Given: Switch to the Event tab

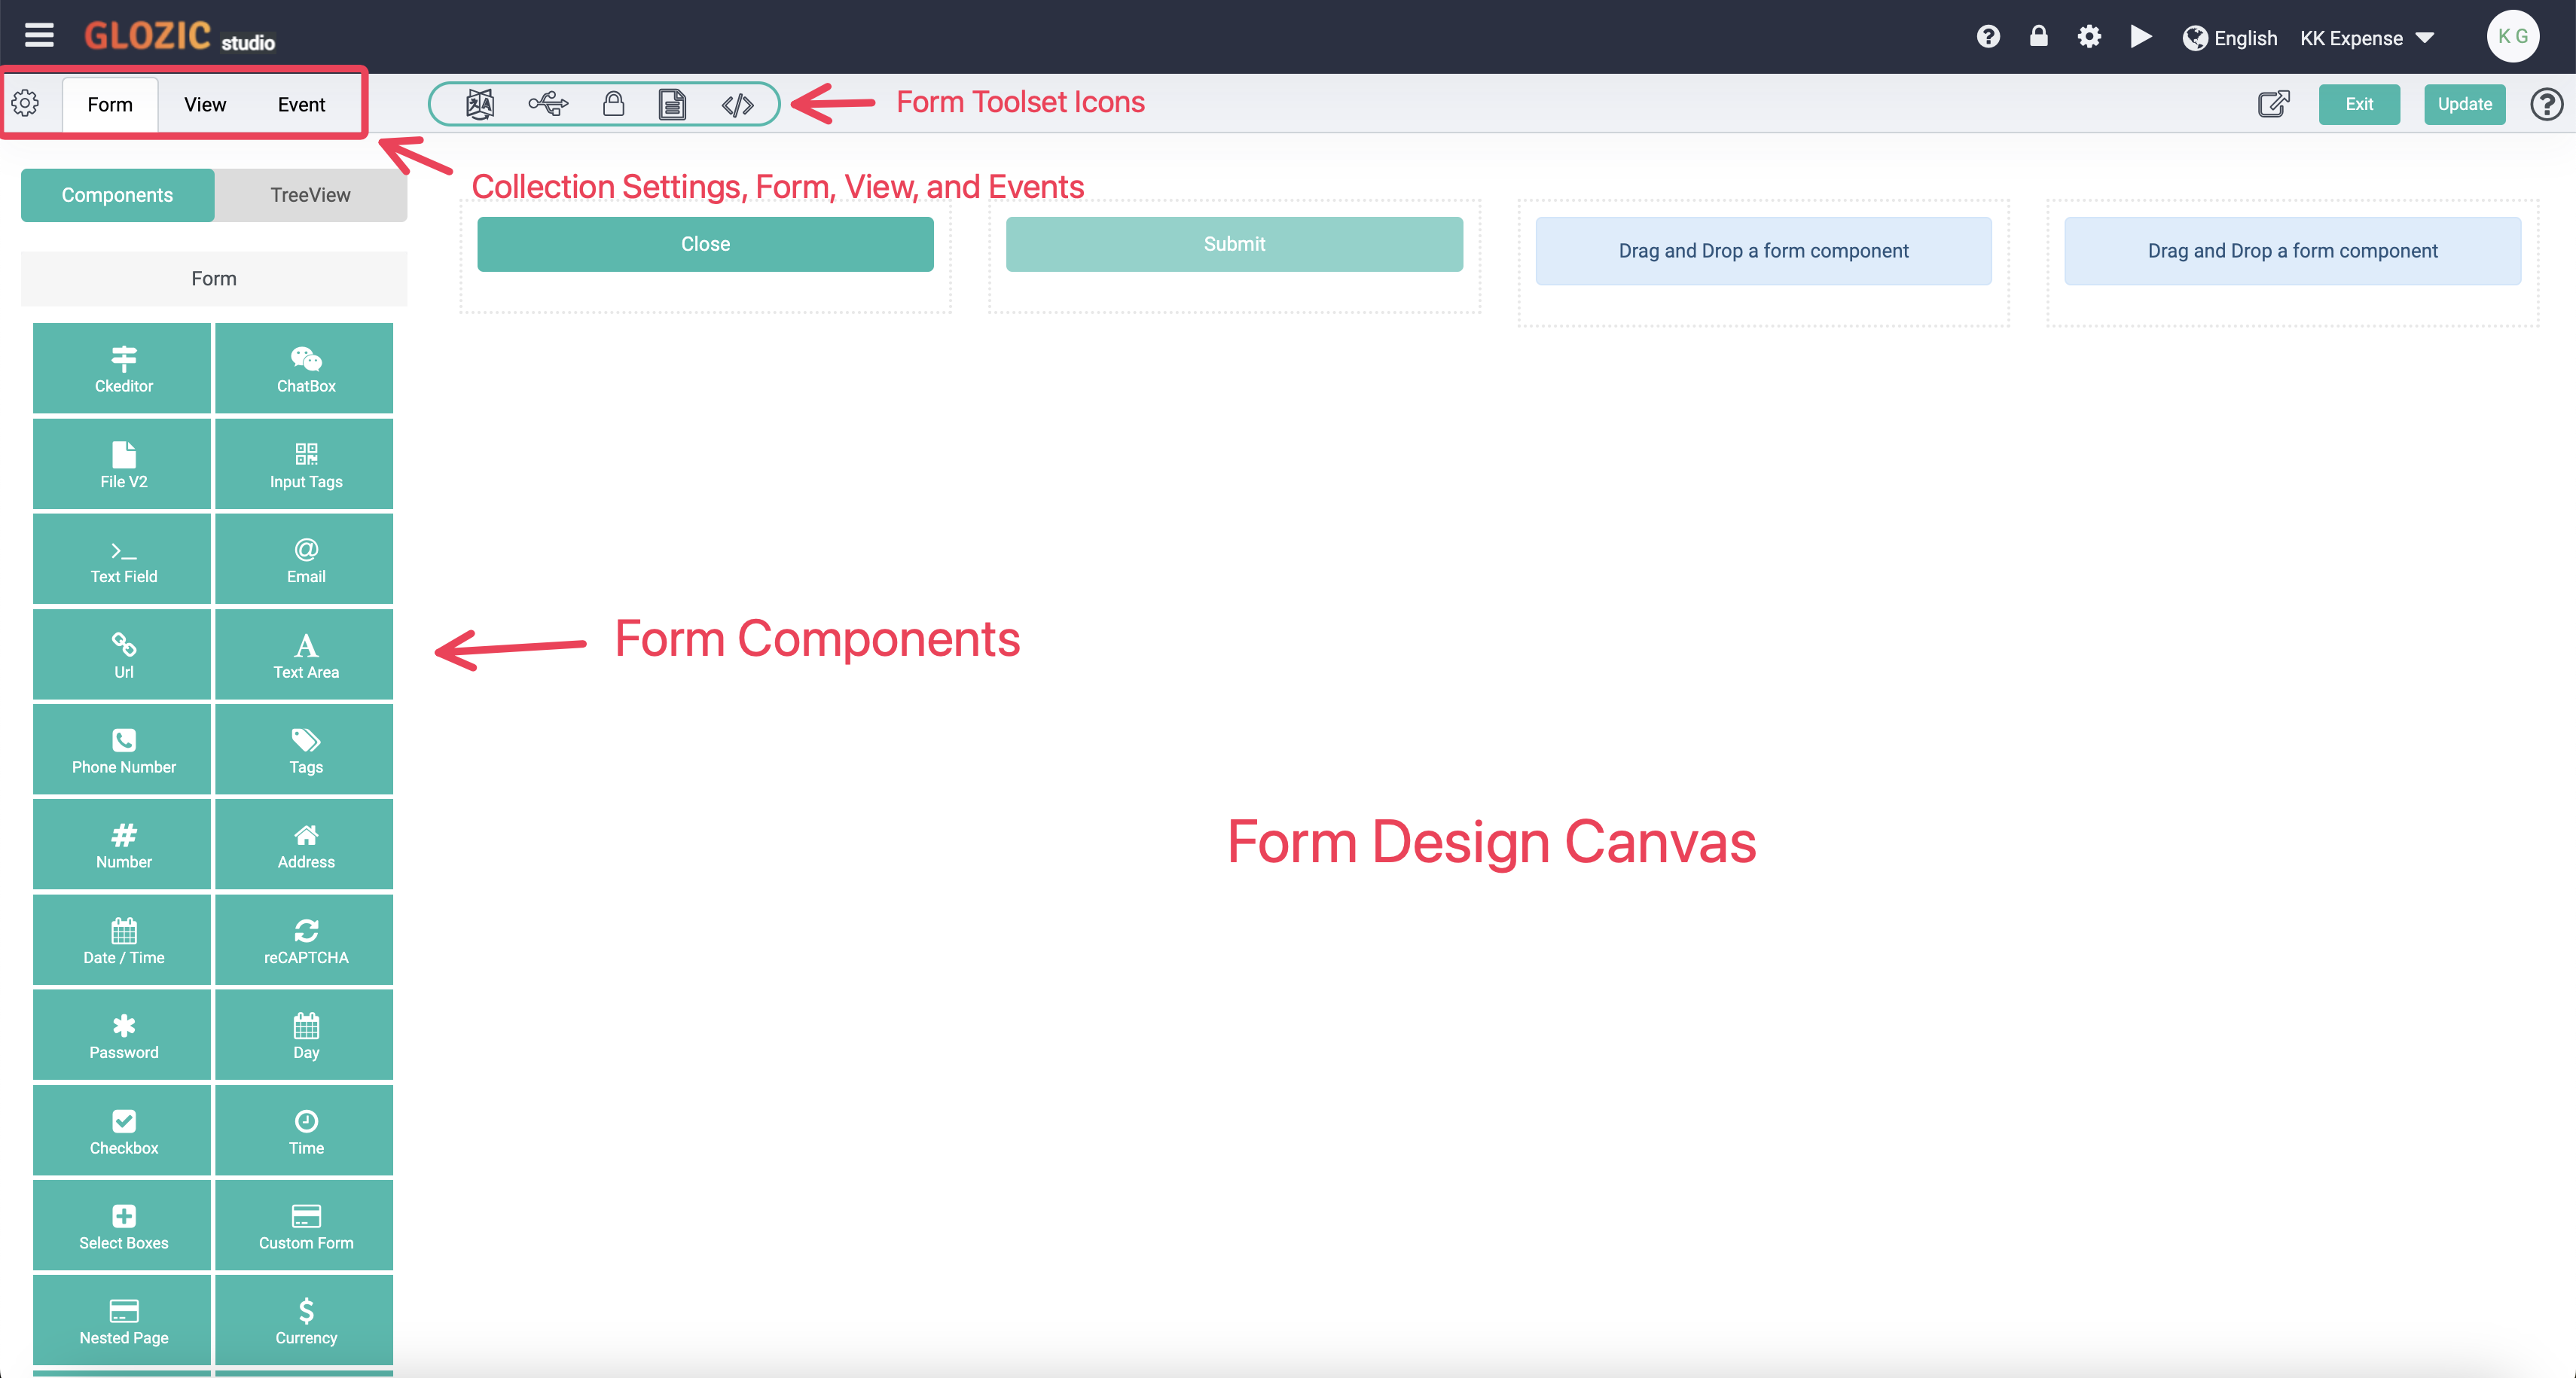Looking at the screenshot, I should coord(301,104).
